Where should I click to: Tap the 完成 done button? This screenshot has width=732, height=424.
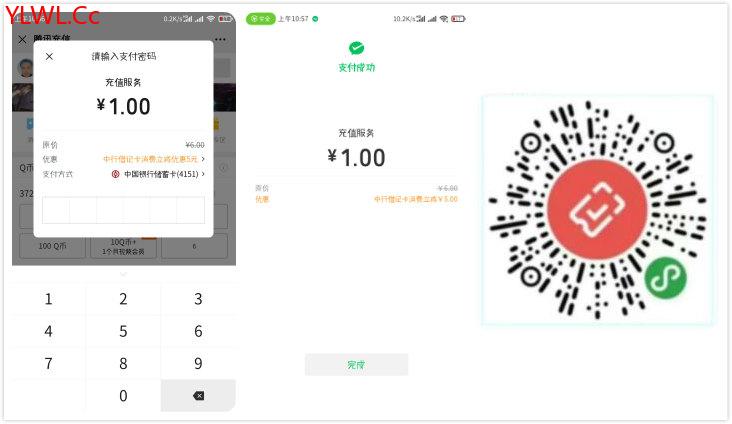tap(356, 365)
